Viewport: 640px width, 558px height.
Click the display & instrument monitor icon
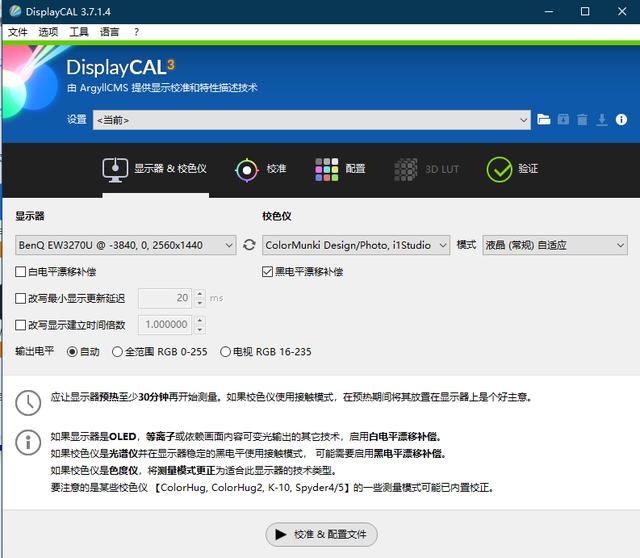click(x=115, y=169)
